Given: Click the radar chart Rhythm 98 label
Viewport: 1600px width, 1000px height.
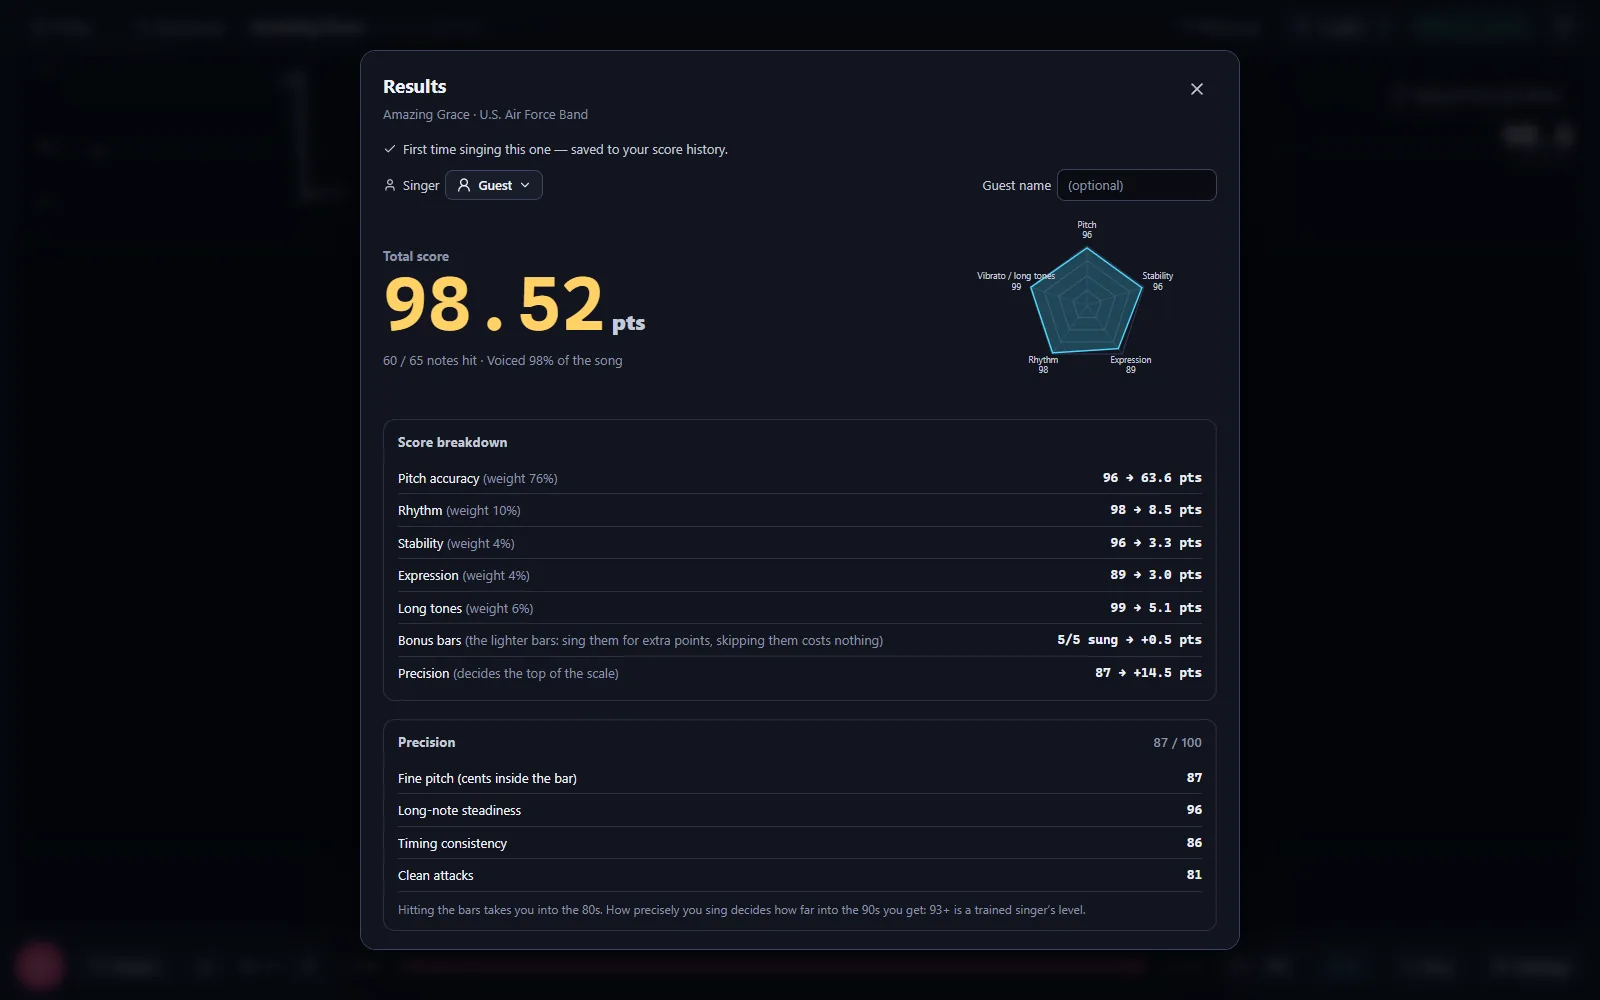Looking at the screenshot, I should [x=1043, y=365].
